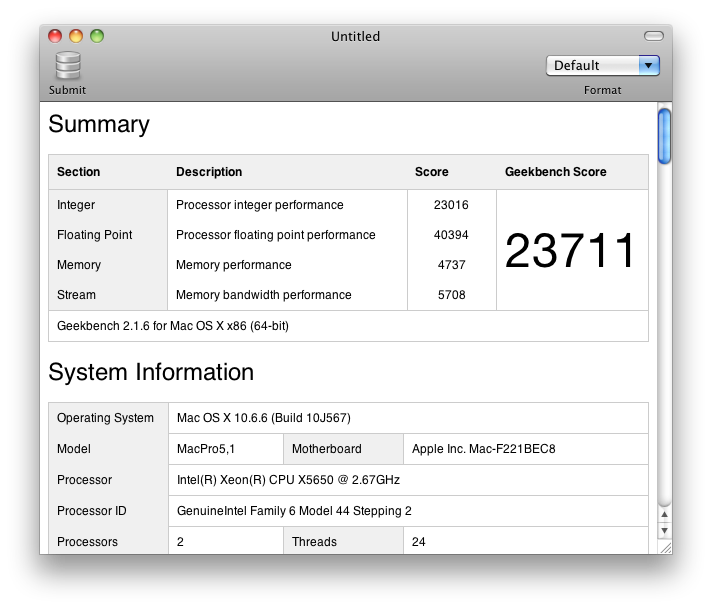712x609 pixels.
Task: Click the scrollbar up arrow
Action: click(664, 515)
